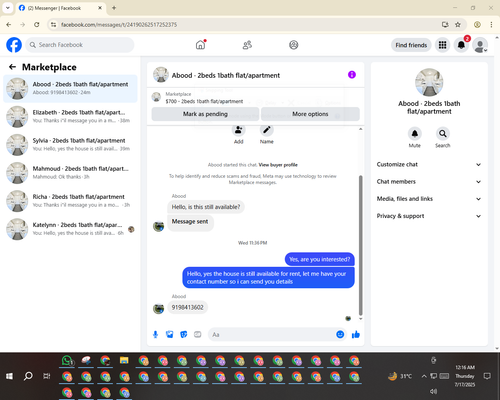This screenshot has height=400, width=500.
Task: Click the browser address bar
Action: click(247, 25)
